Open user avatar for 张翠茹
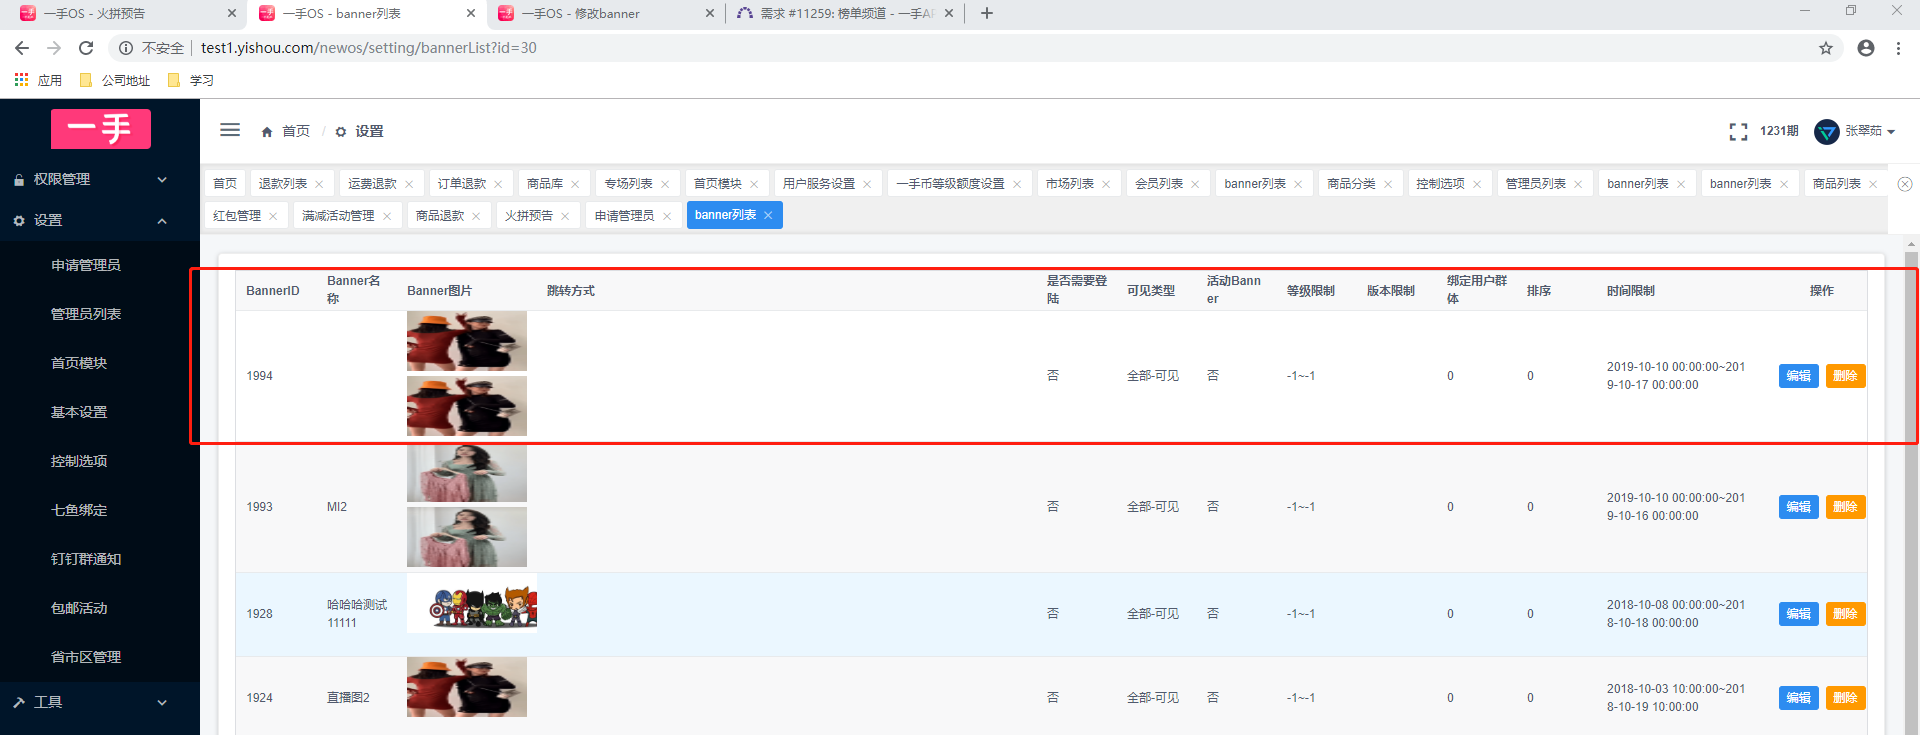The width and height of the screenshot is (1920, 735). (1827, 131)
